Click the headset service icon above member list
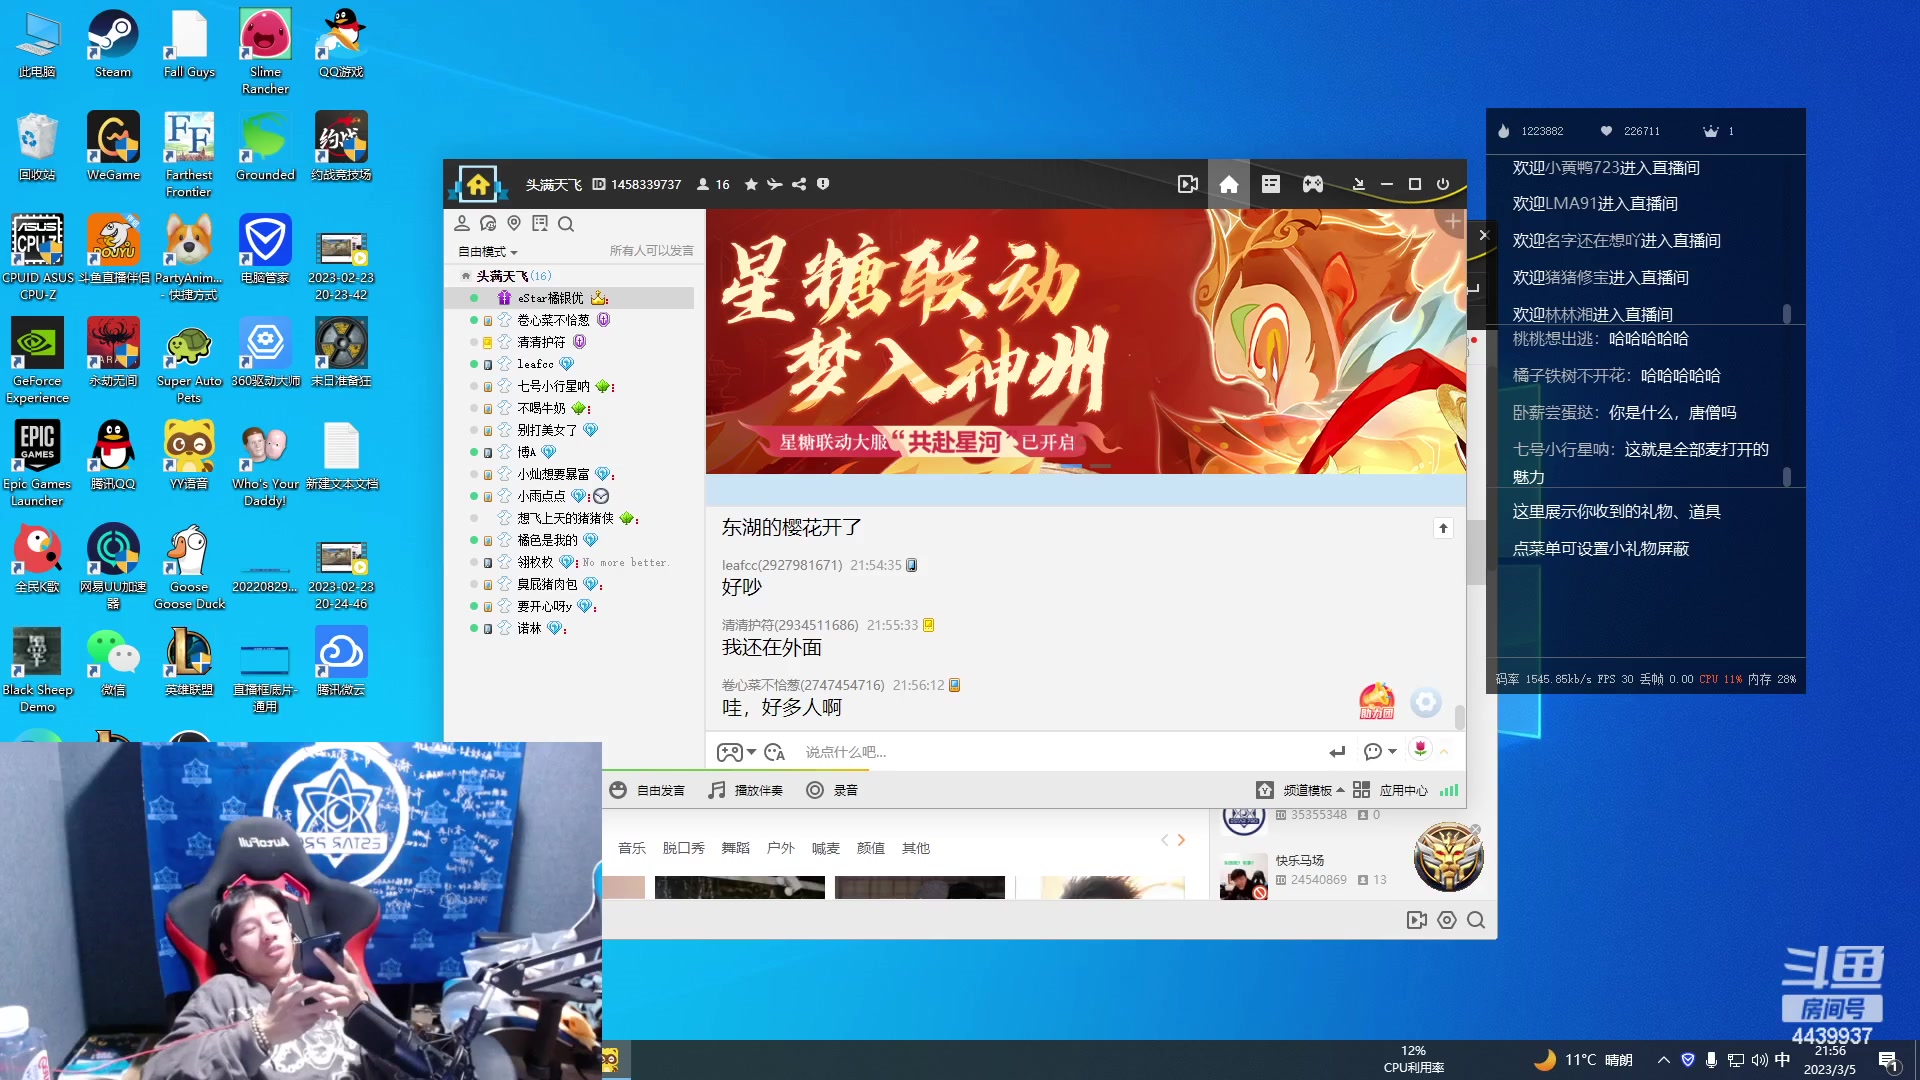The image size is (1920, 1080). [488, 224]
